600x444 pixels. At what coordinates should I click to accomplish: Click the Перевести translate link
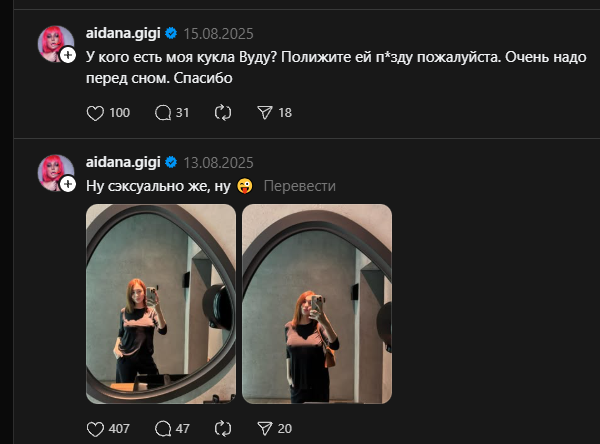299,186
